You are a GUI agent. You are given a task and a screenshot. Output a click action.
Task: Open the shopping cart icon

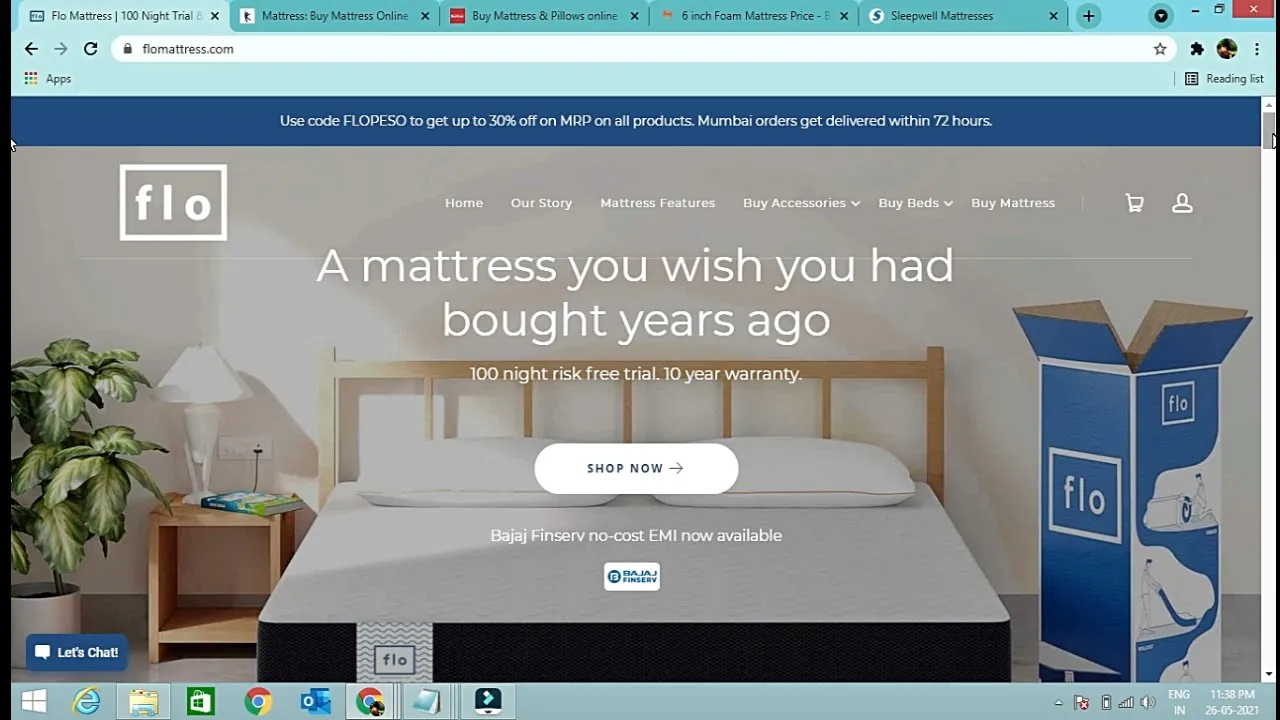1134,203
